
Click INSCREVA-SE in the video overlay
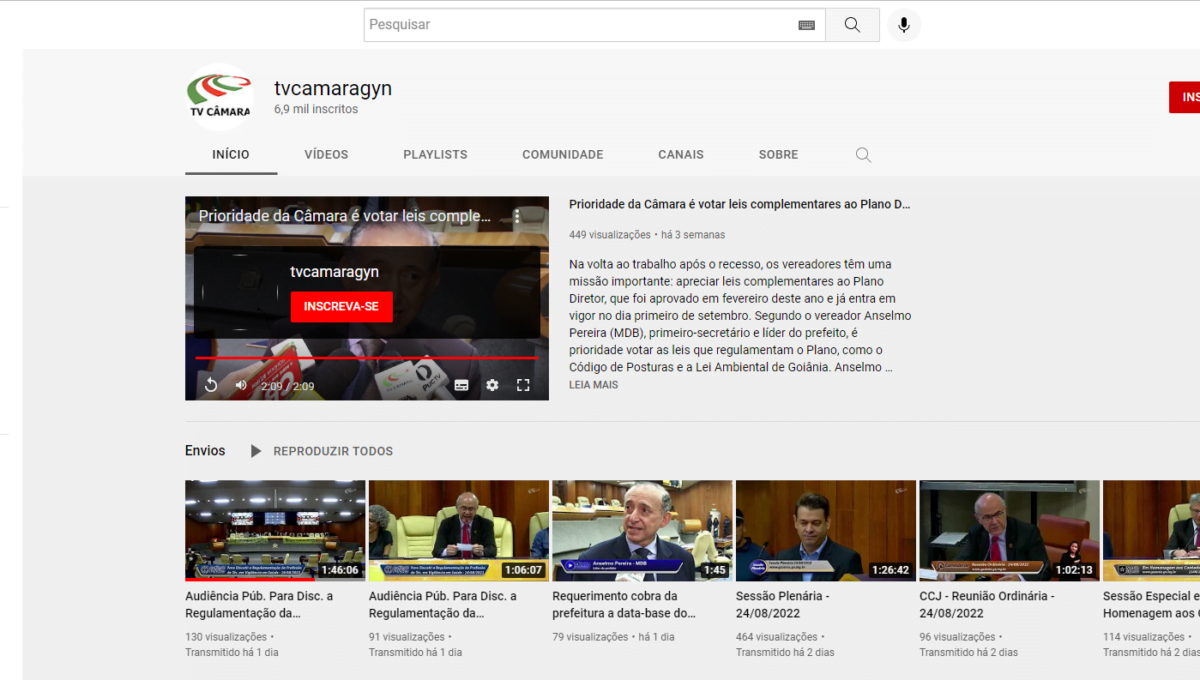341,307
